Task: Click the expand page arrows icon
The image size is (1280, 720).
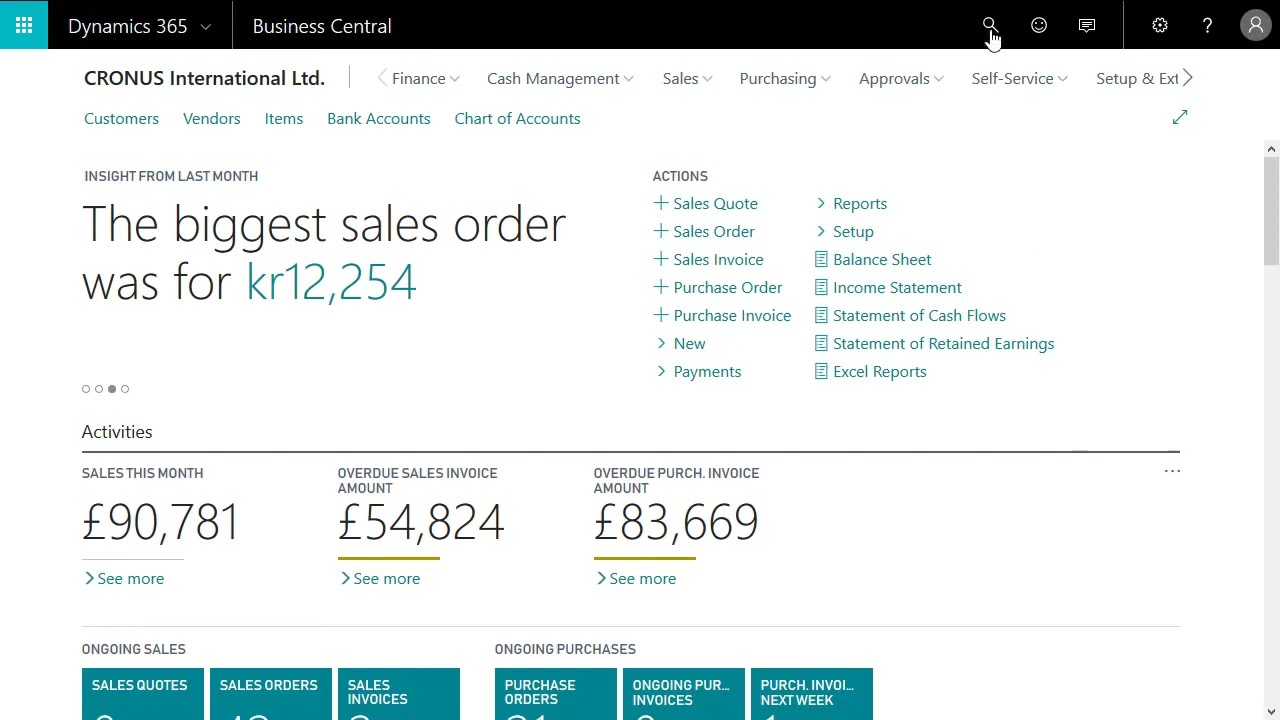Action: coord(1180,118)
